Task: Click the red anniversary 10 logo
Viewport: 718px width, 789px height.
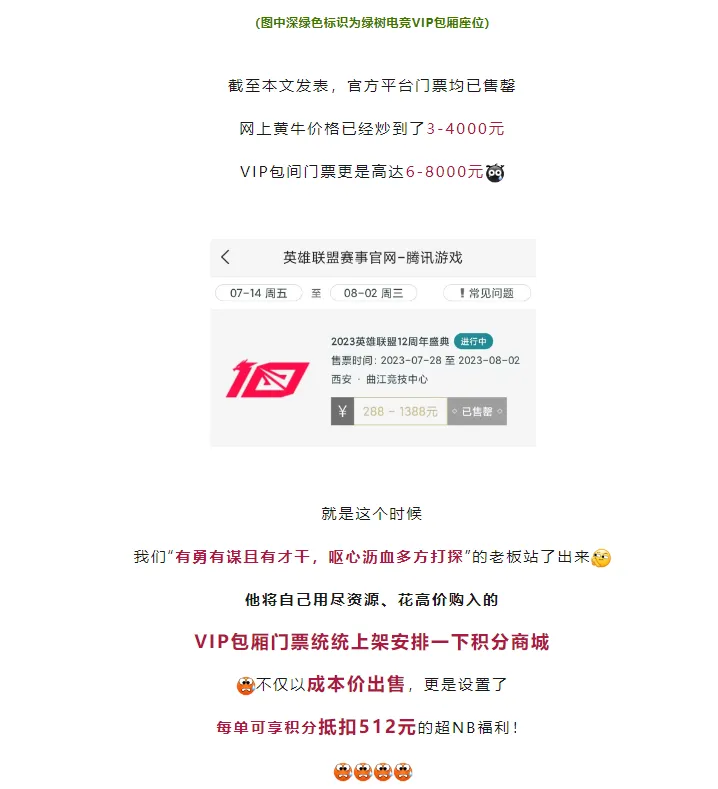Action: (268, 378)
